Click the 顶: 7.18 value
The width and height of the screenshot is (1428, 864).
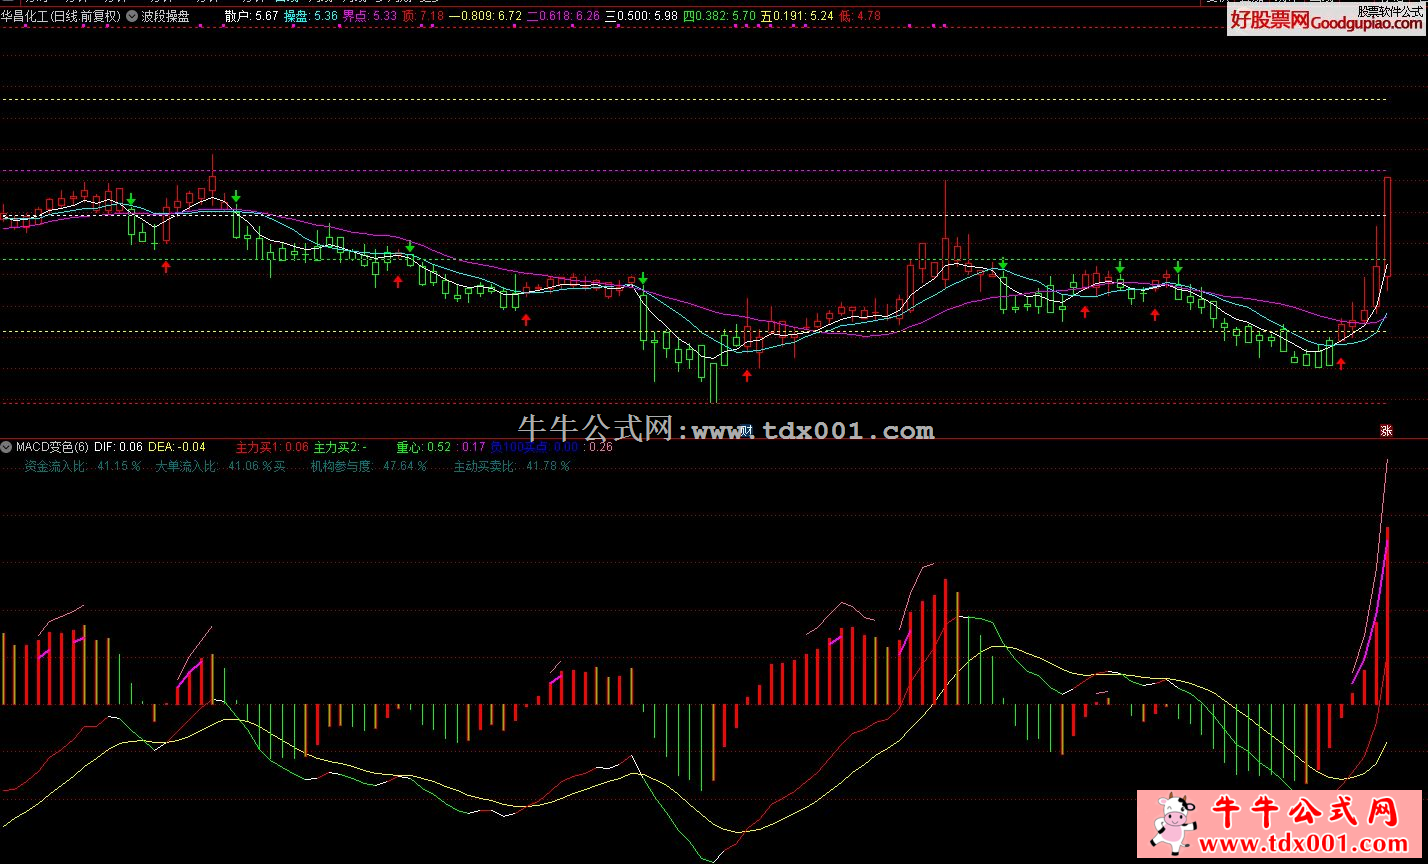422,16
